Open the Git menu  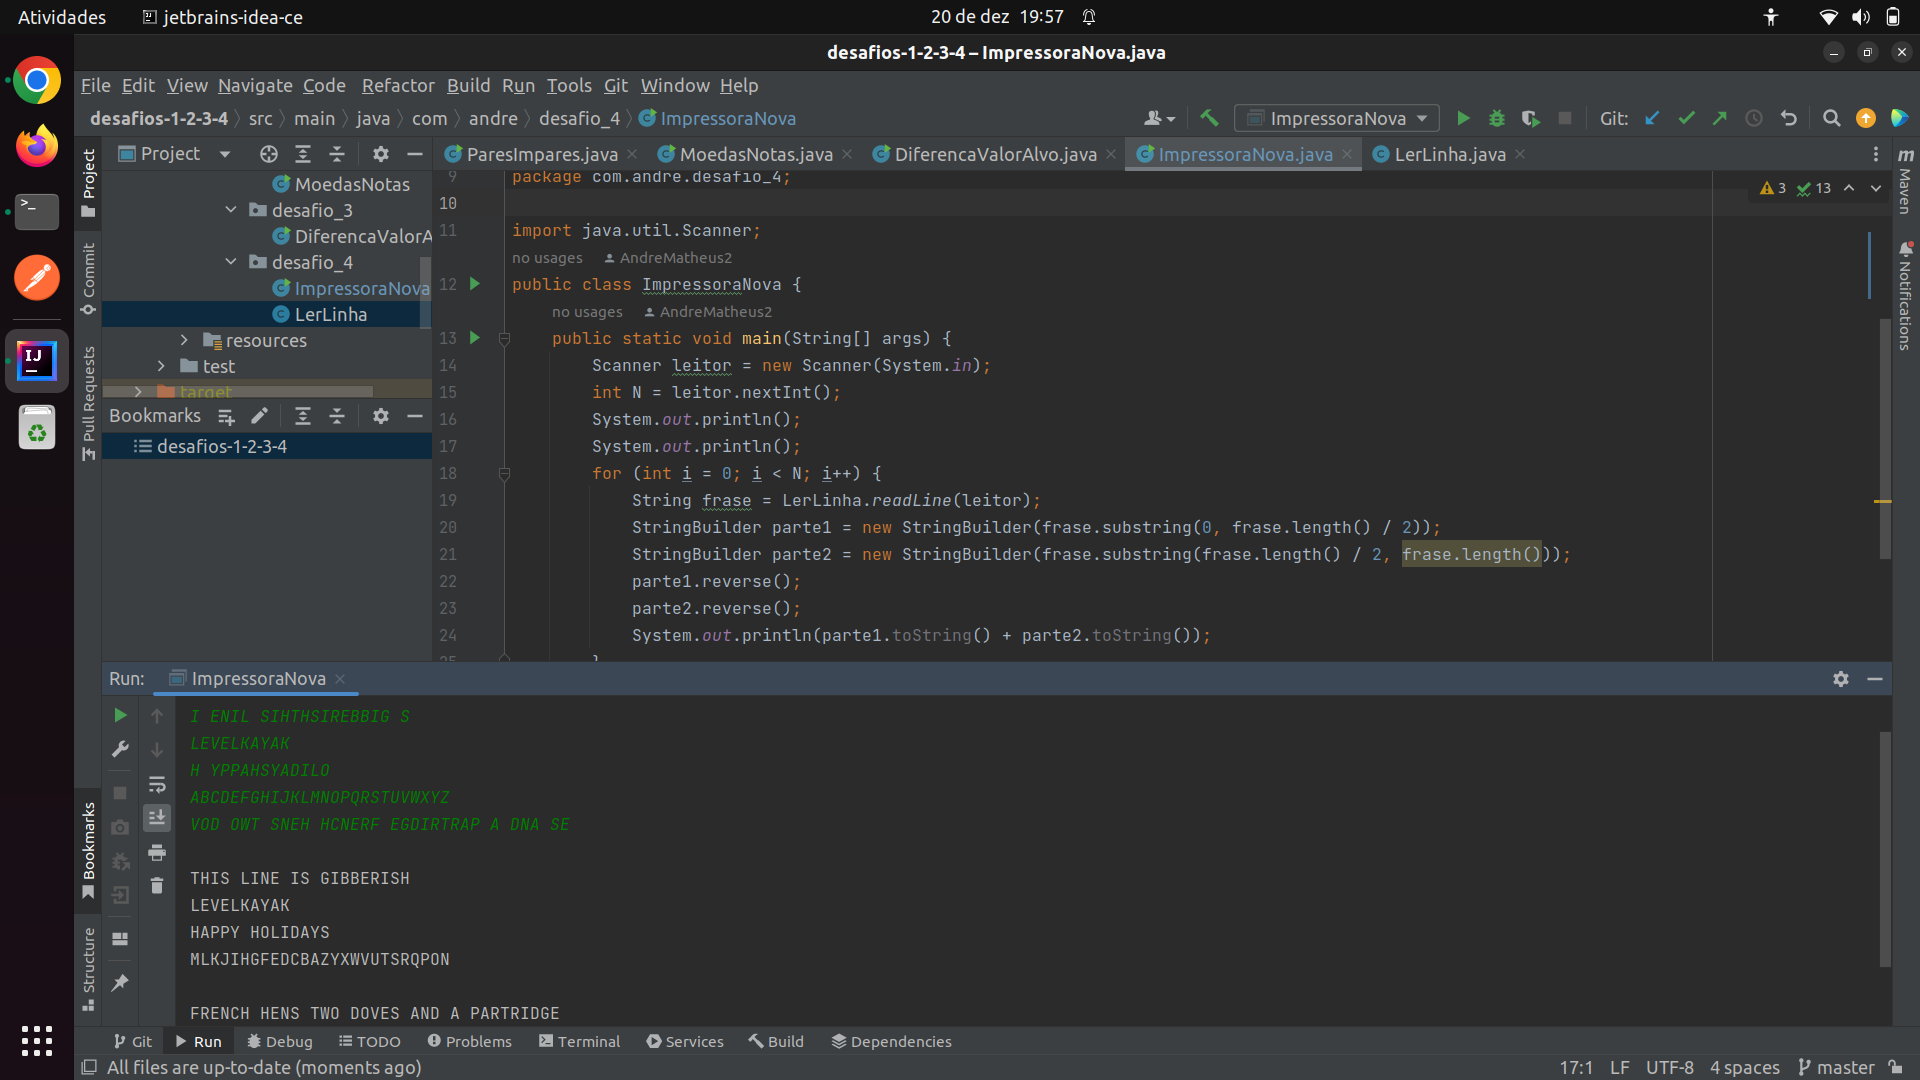click(x=616, y=86)
